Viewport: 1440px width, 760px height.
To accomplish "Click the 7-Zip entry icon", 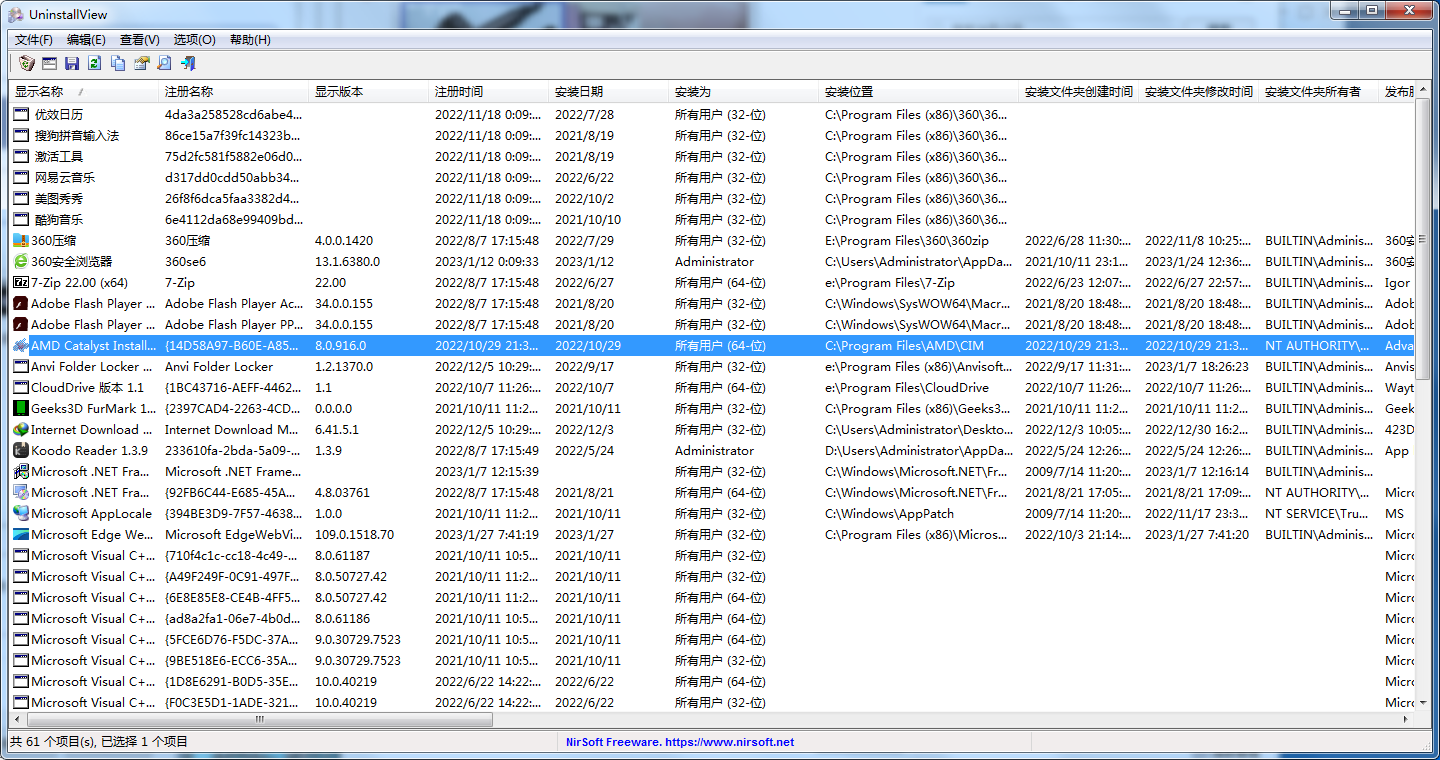I will pyautogui.click(x=21, y=282).
